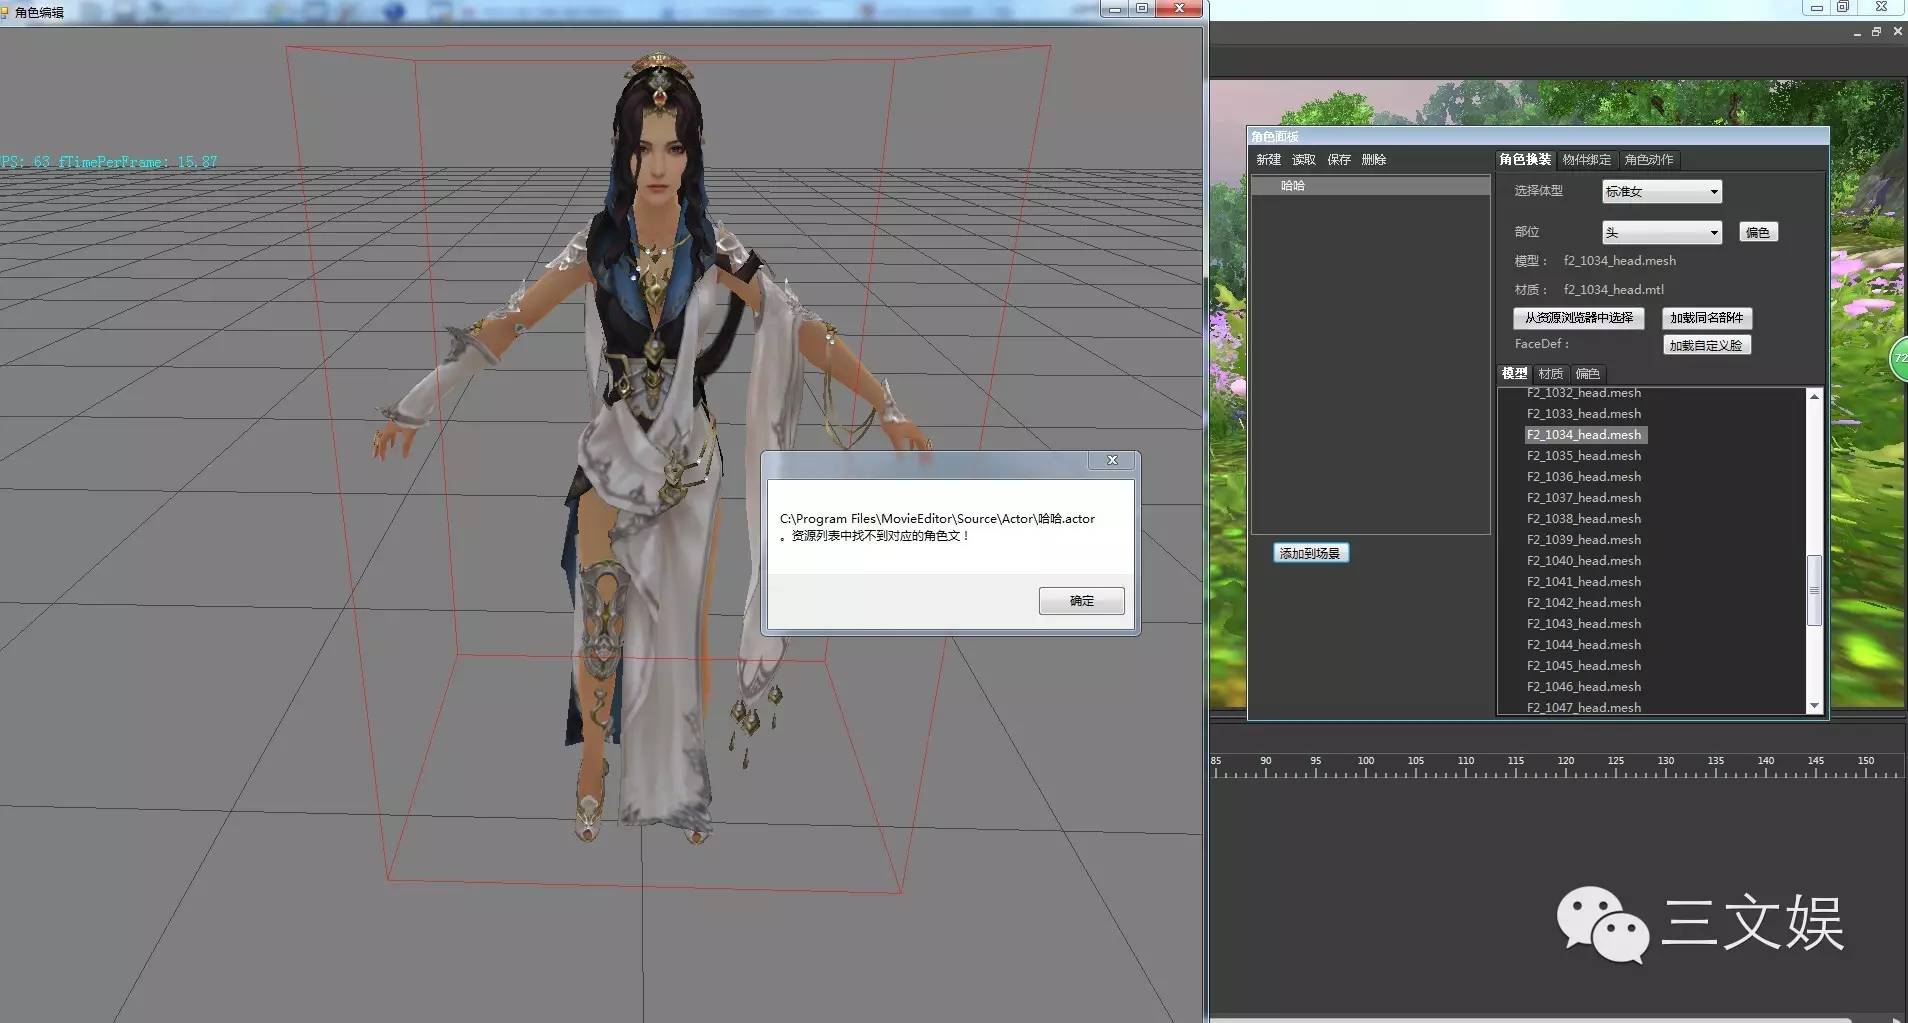Close the error message dialog

[x=1112, y=460]
